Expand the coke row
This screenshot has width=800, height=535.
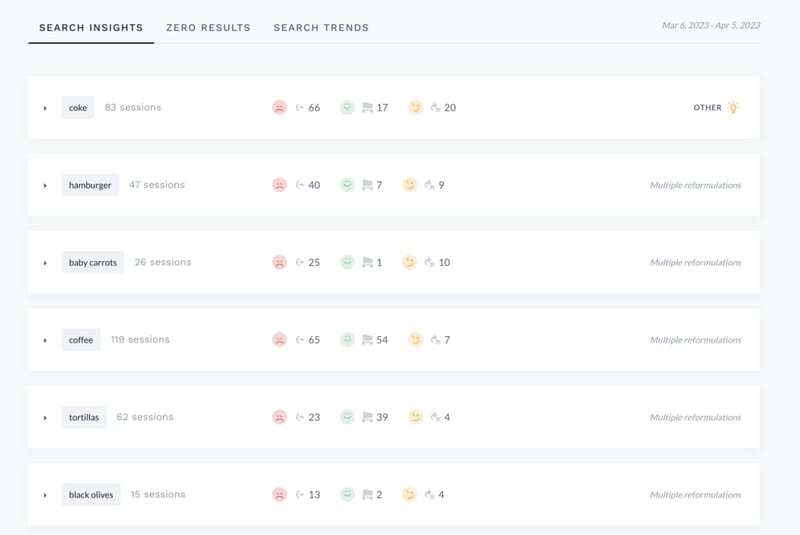click(x=45, y=108)
